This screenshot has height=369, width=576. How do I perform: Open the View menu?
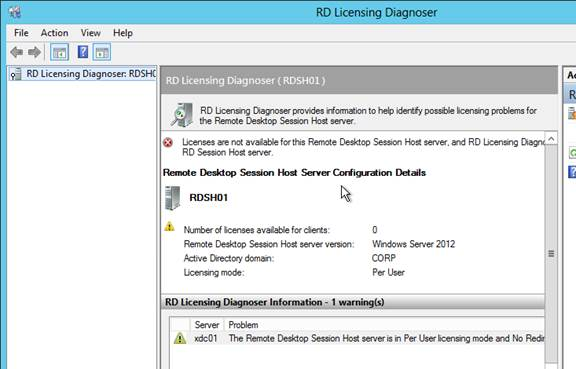tap(90, 33)
